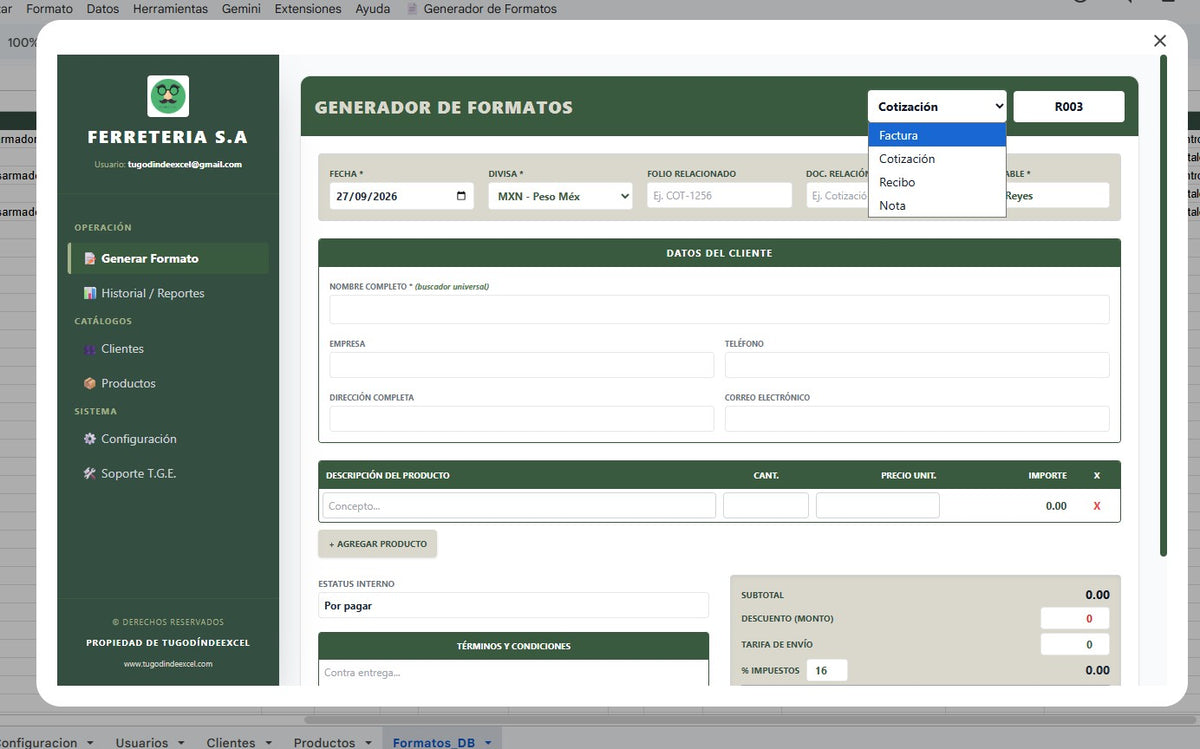Click the dialog vertical scrollbar
This screenshot has height=749, width=1200.
click(1163, 305)
